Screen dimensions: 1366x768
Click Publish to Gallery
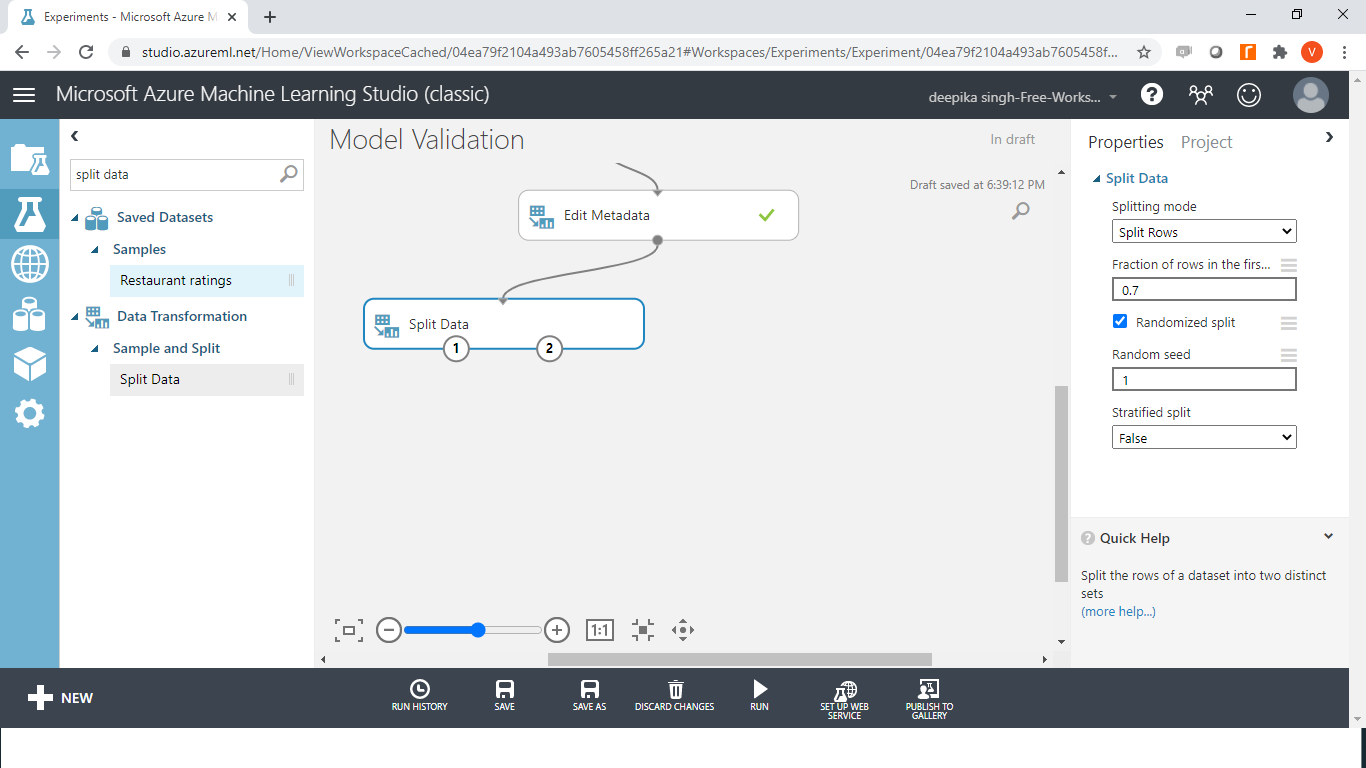tap(929, 700)
